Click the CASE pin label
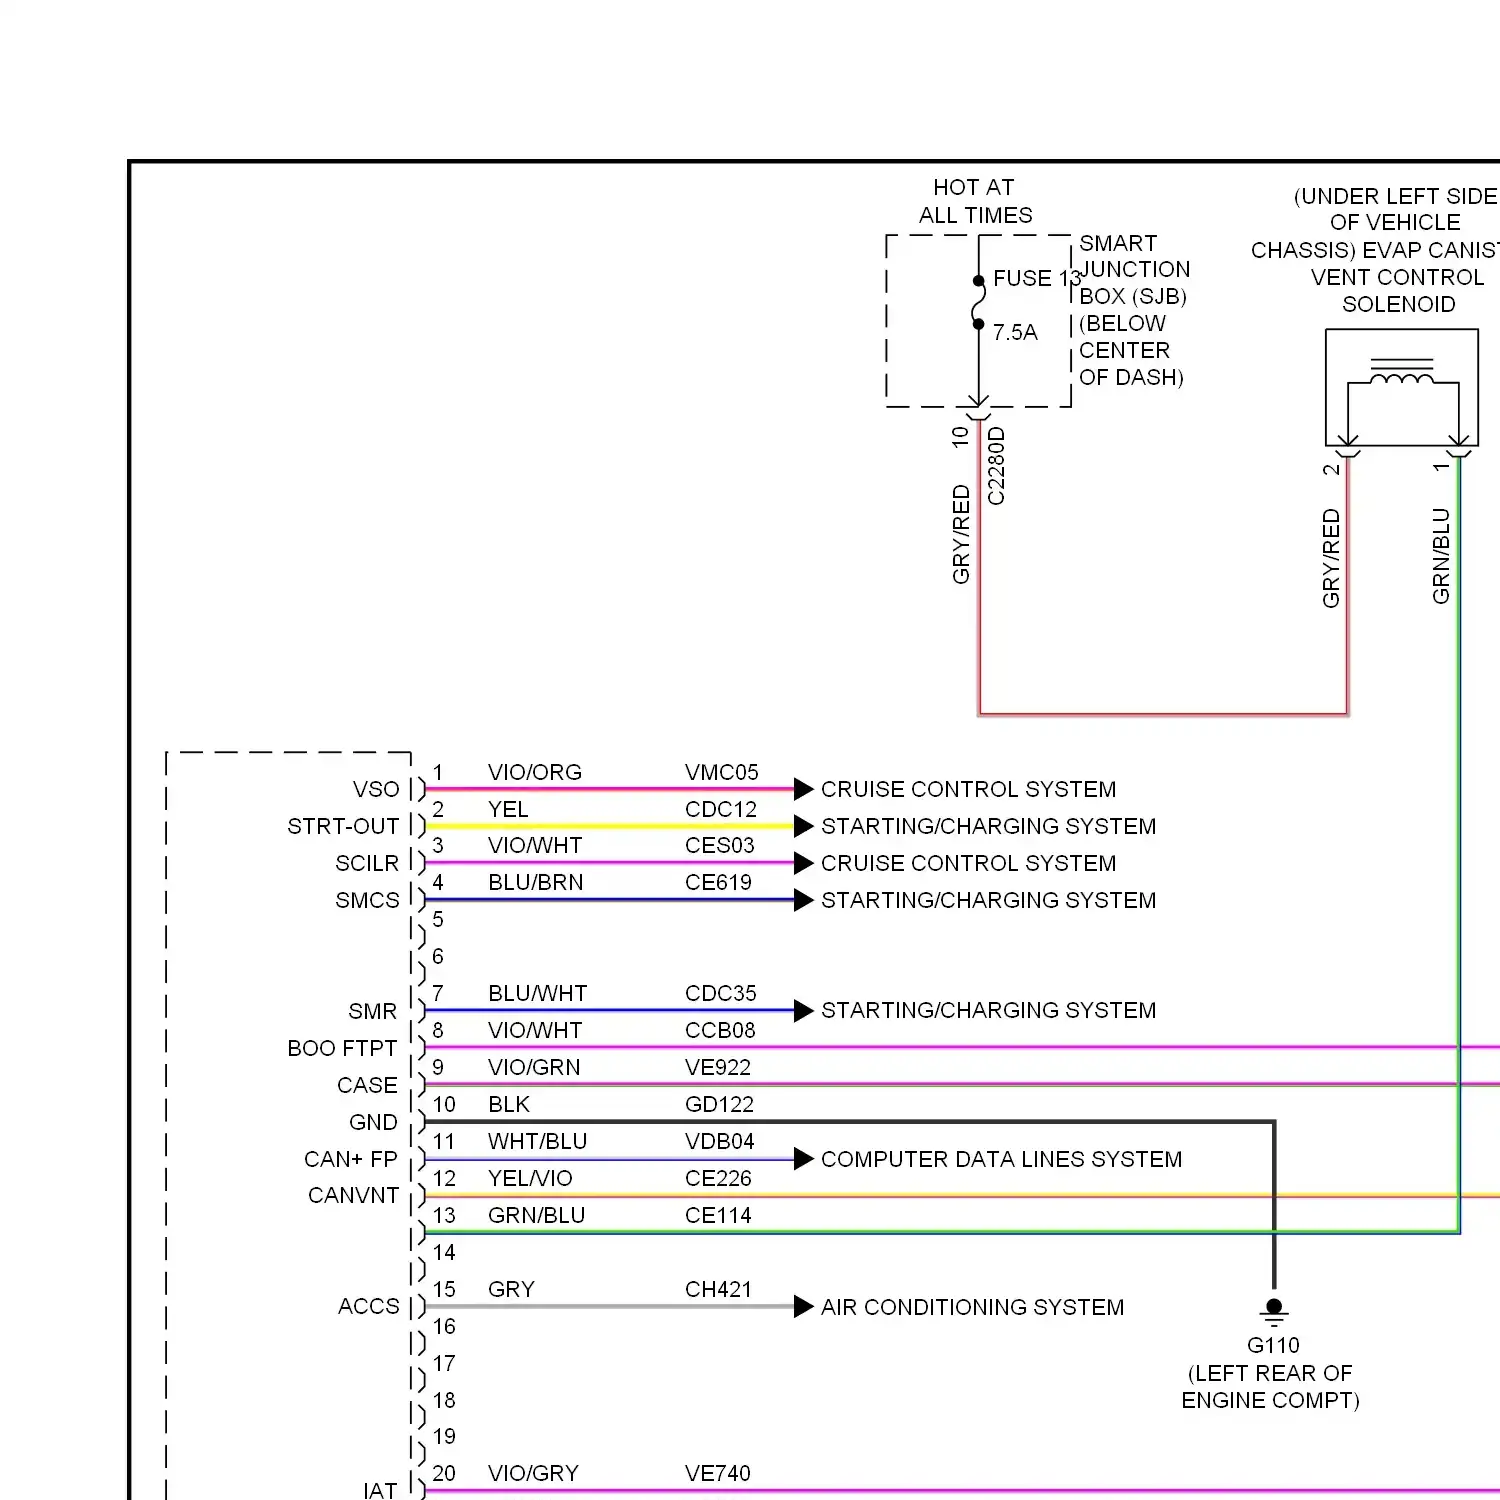The height and width of the screenshot is (1500, 1500). pyautogui.click(x=367, y=1085)
